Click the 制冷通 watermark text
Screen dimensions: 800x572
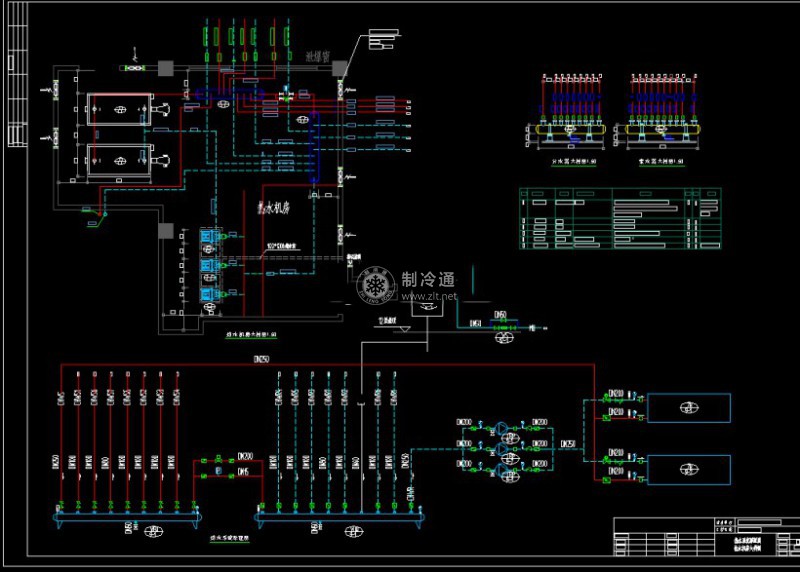tap(428, 280)
